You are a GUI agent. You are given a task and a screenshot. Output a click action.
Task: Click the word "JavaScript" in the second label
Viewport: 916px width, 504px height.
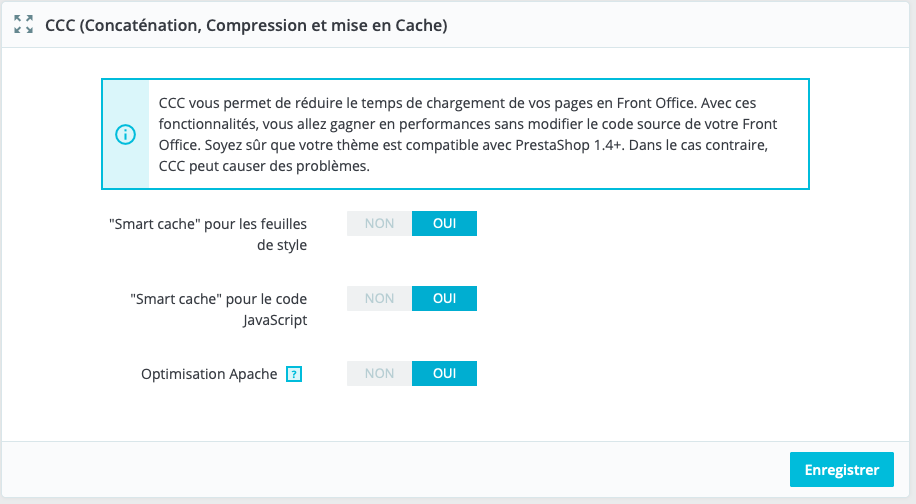pos(274,320)
